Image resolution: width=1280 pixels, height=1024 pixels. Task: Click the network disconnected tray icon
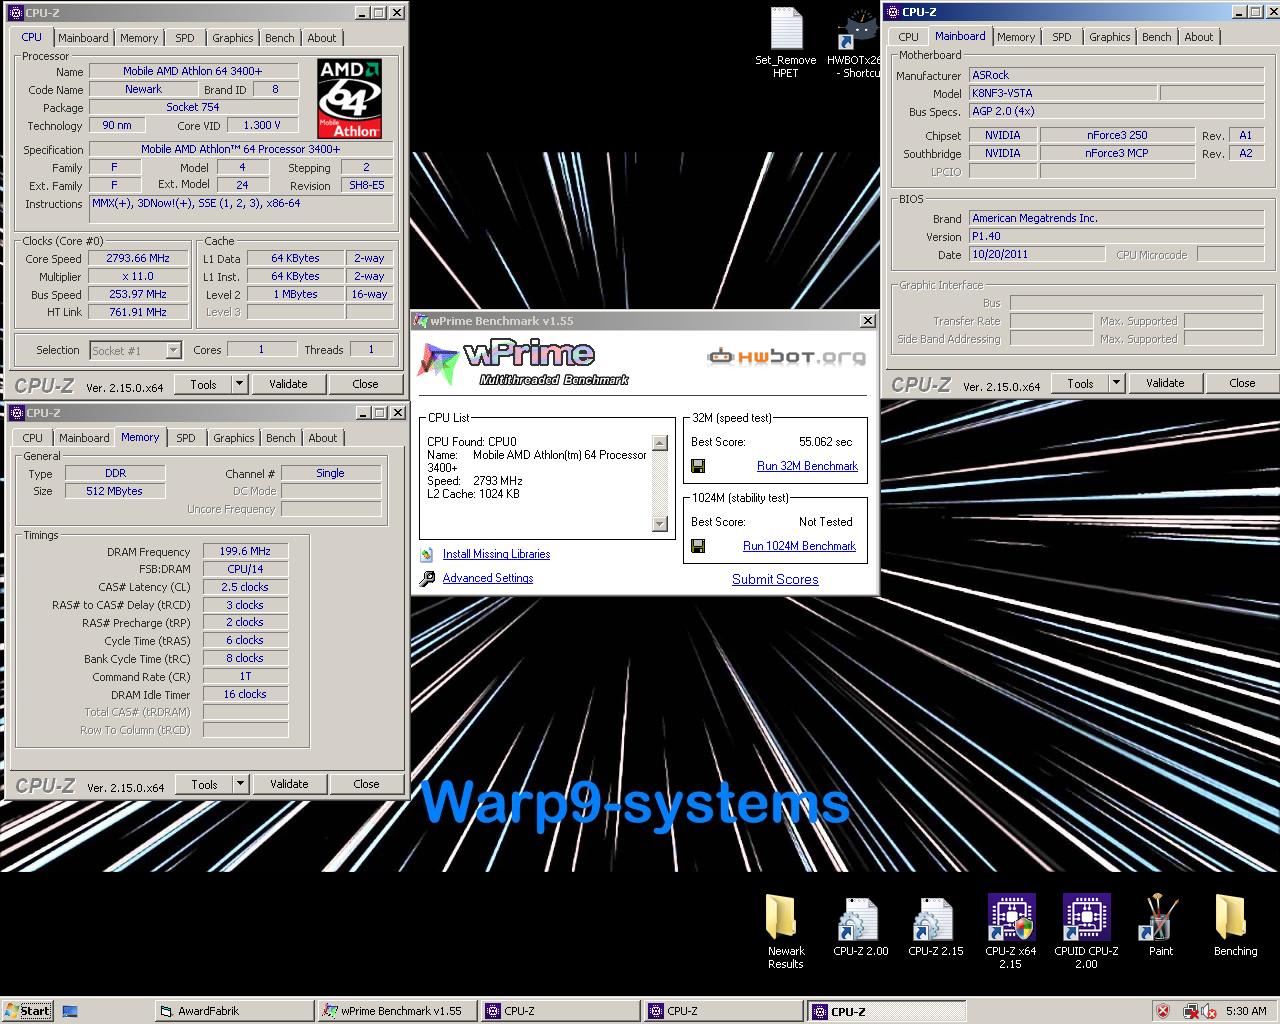click(1190, 1011)
